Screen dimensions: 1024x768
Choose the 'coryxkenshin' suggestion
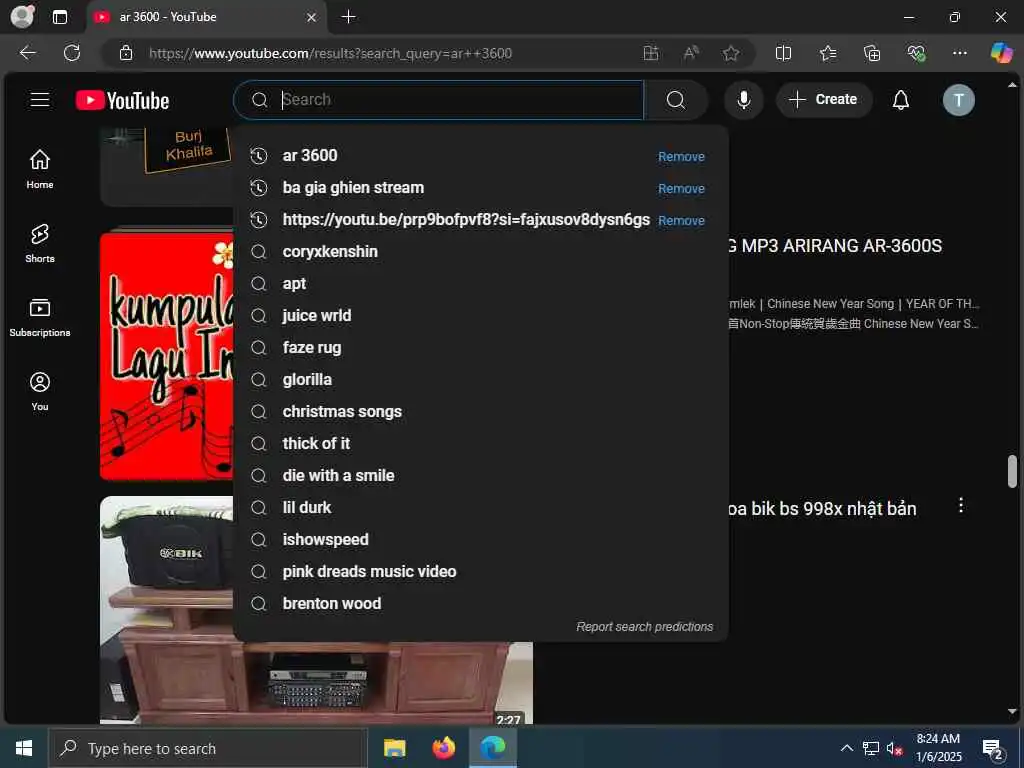pyautogui.click(x=480, y=251)
